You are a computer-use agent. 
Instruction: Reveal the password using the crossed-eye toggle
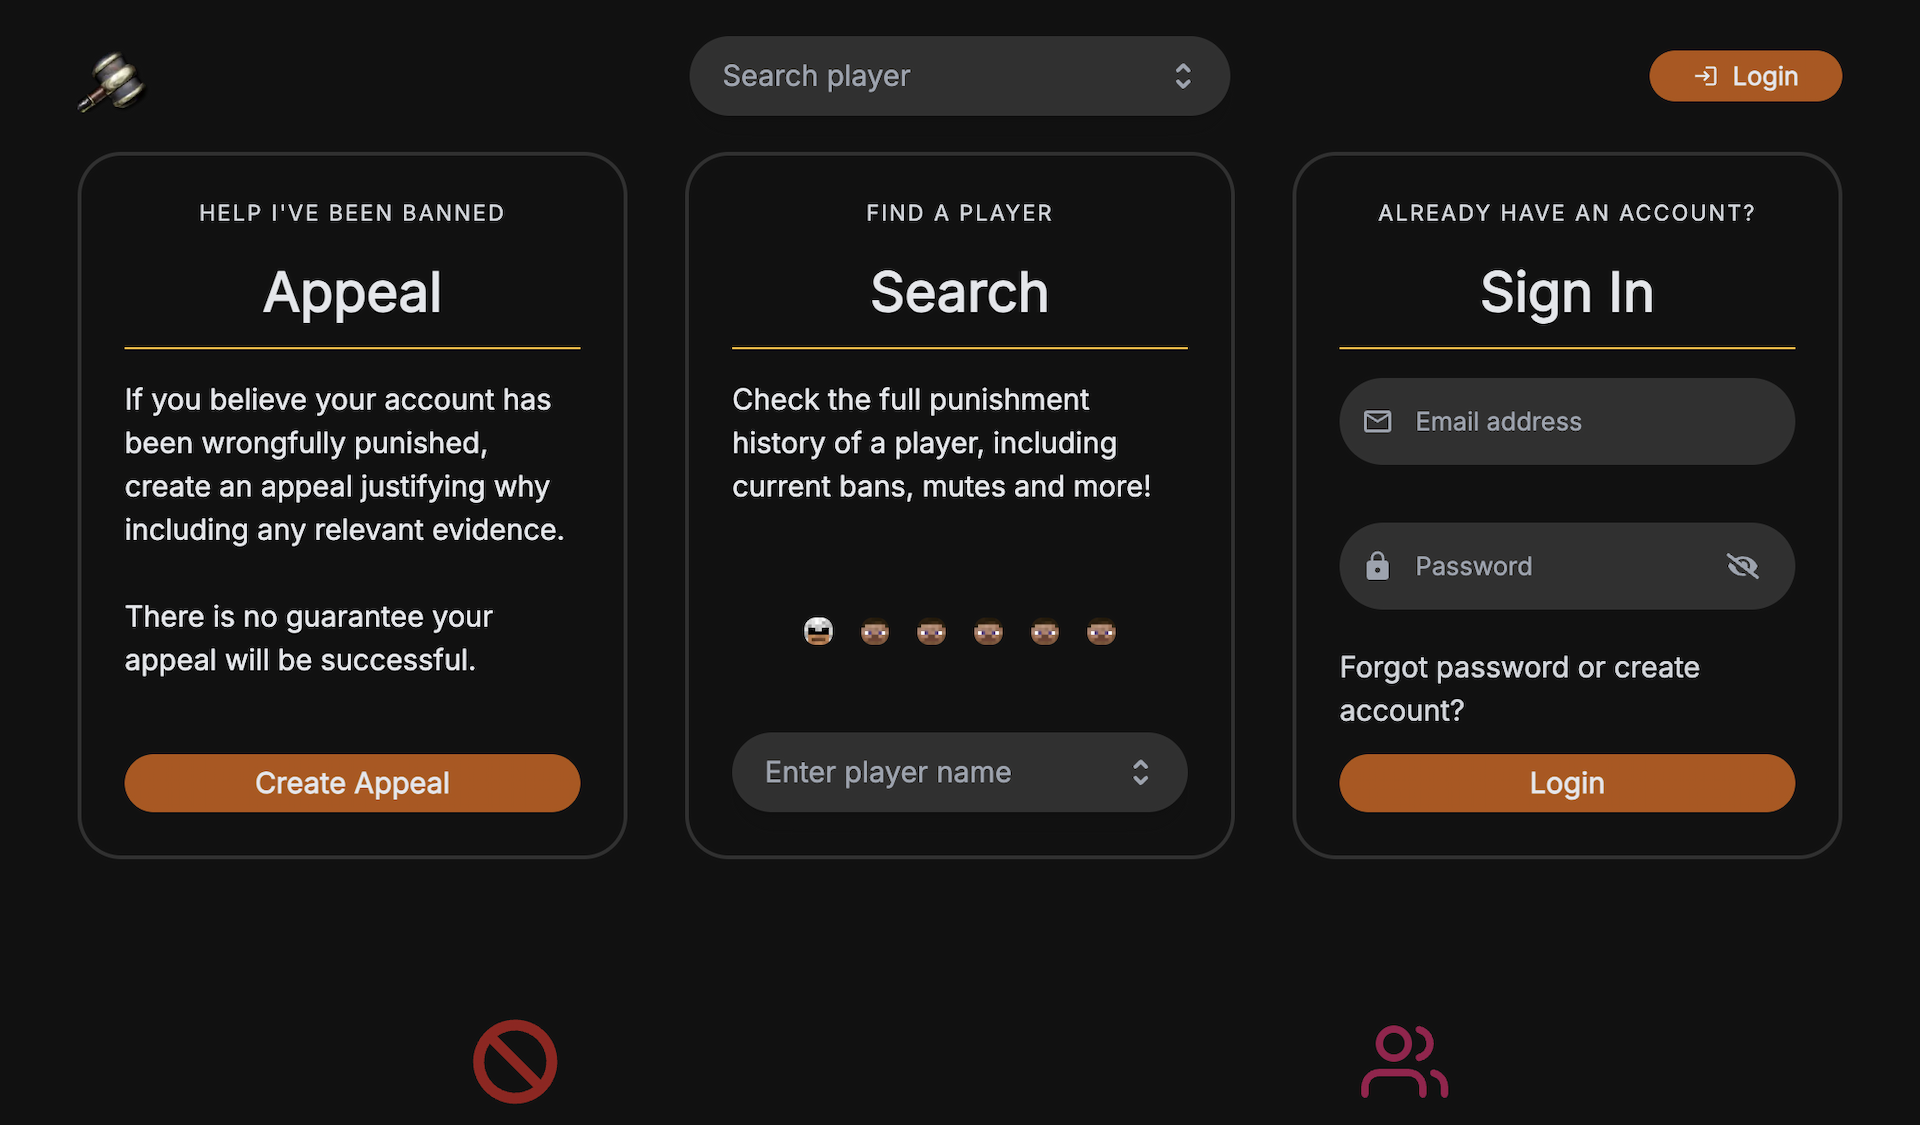(x=1744, y=565)
